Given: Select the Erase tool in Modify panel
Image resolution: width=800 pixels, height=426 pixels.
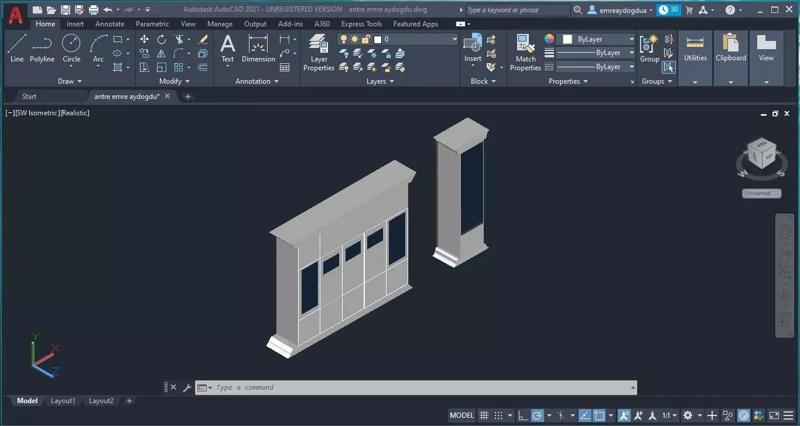Looking at the screenshot, I should pos(203,39).
